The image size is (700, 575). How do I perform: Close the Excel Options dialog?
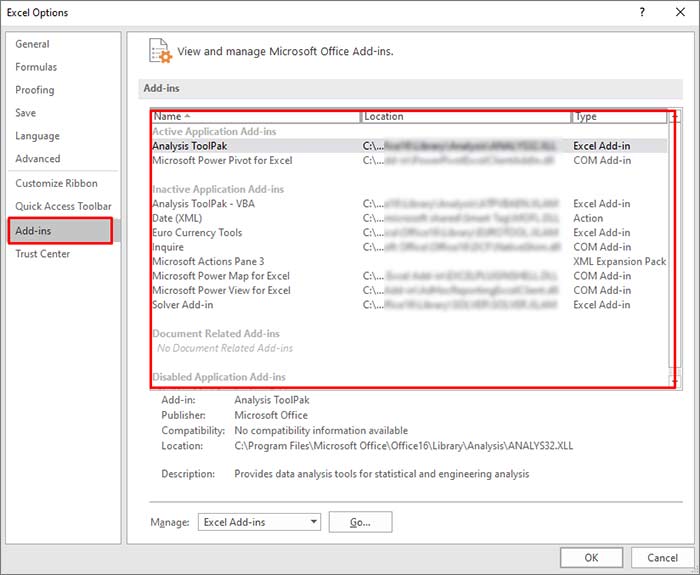point(680,12)
